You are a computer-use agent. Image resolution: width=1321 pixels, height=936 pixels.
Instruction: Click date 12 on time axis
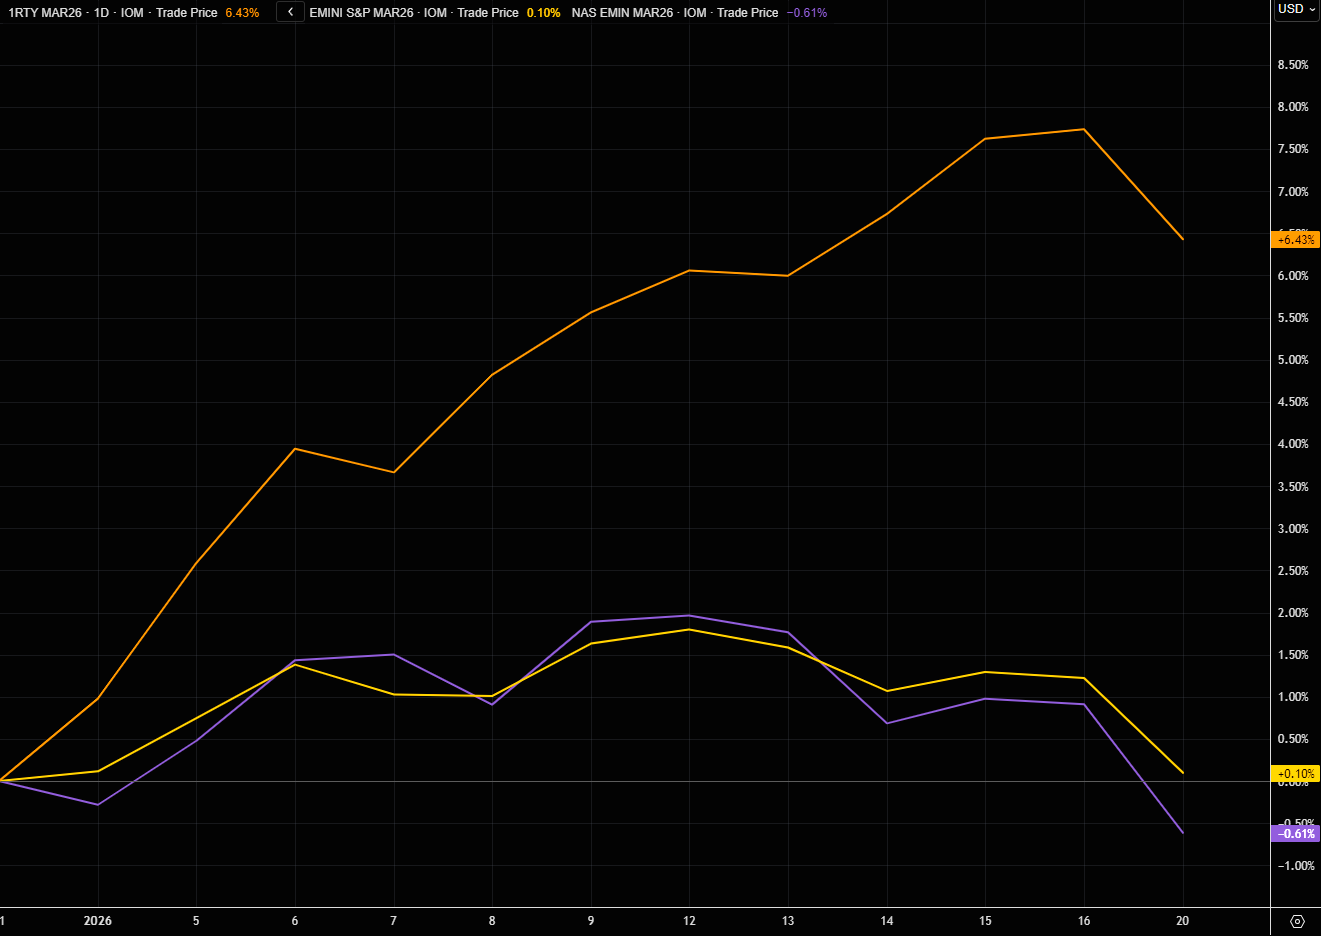click(x=689, y=921)
